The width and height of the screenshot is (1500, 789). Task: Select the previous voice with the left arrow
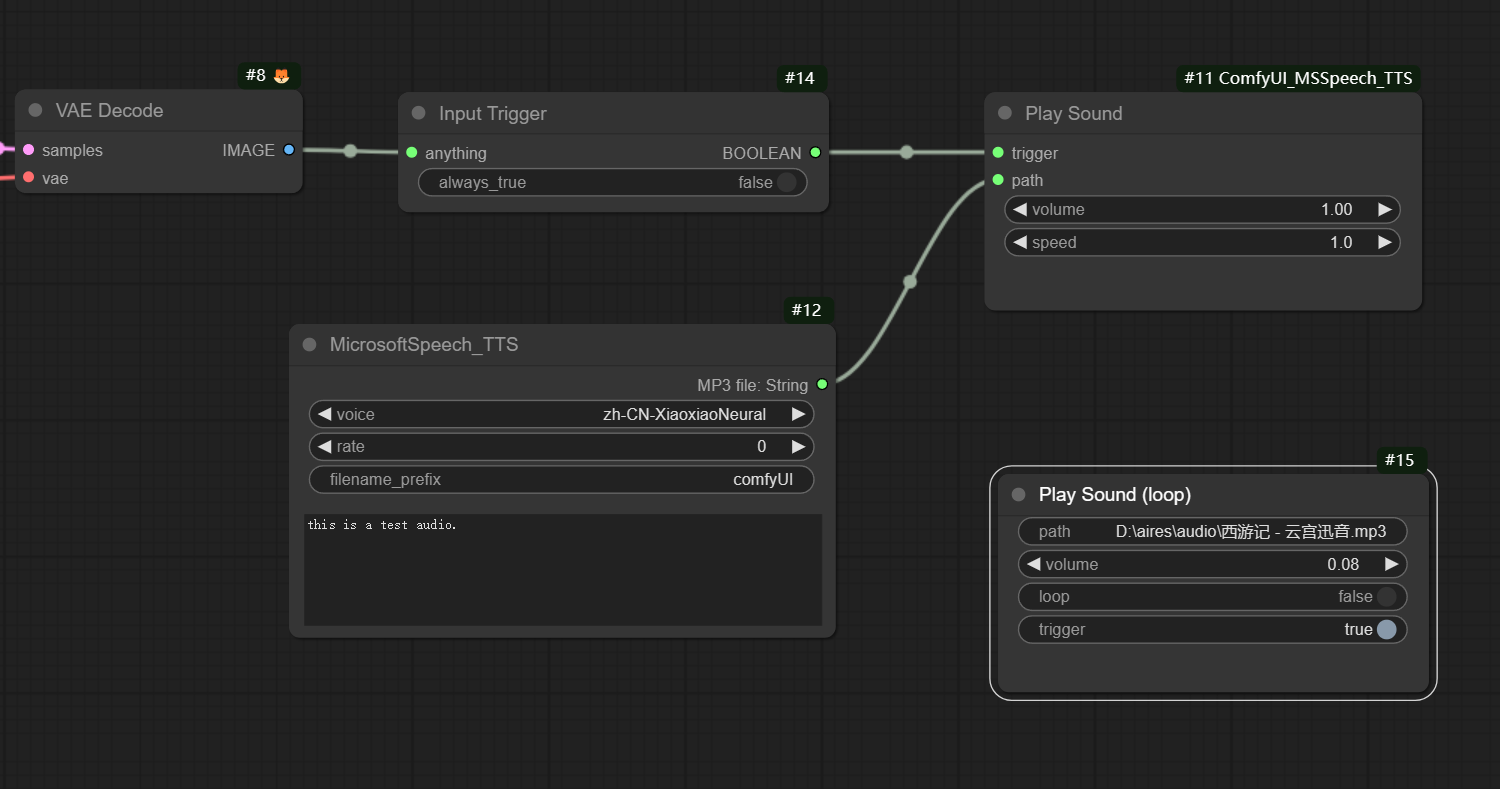coord(324,414)
